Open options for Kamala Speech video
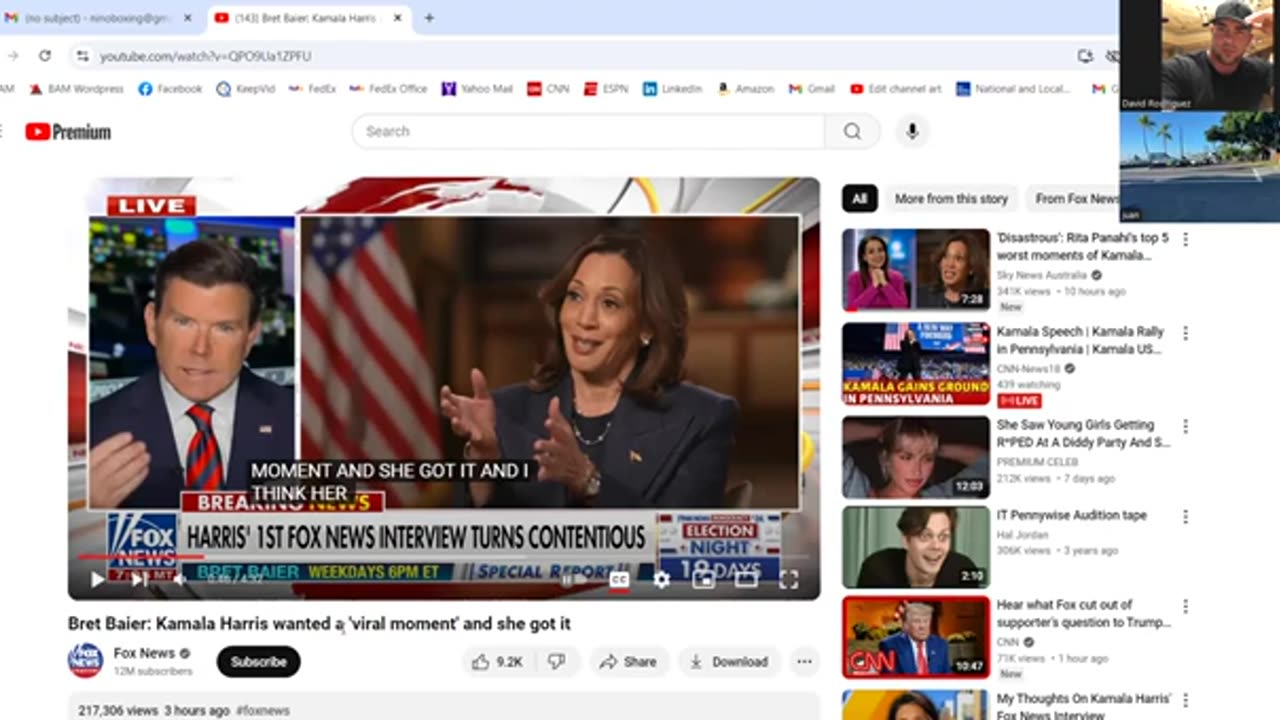Viewport: 1280px width, 720px height. 1186,334
